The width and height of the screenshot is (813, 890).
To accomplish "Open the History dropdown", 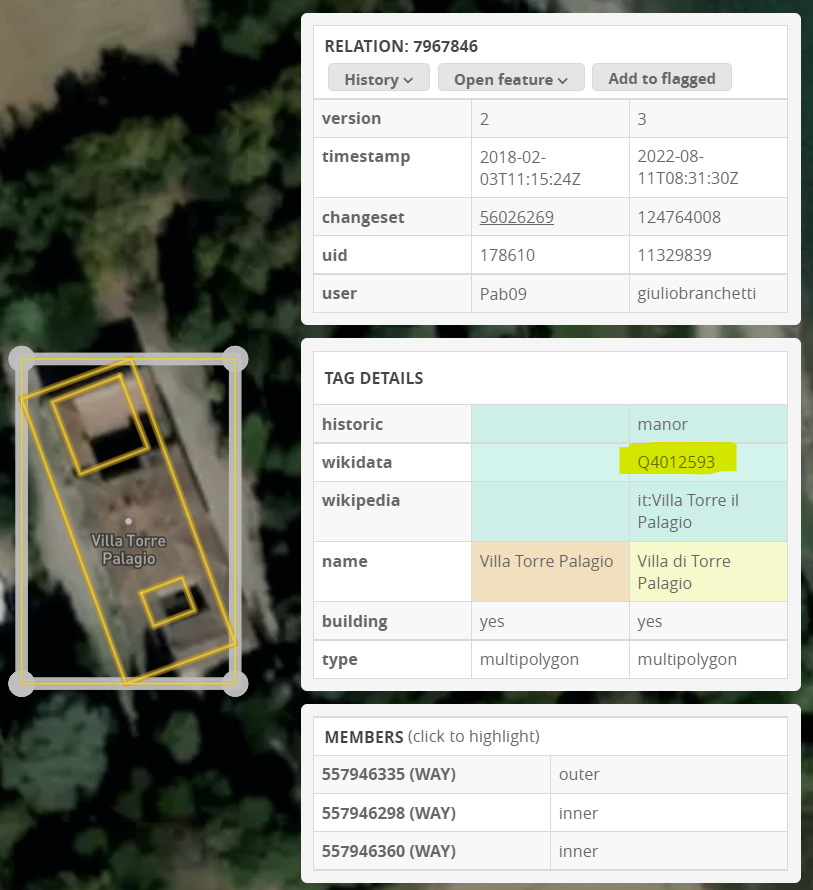I will click(378, 77).
